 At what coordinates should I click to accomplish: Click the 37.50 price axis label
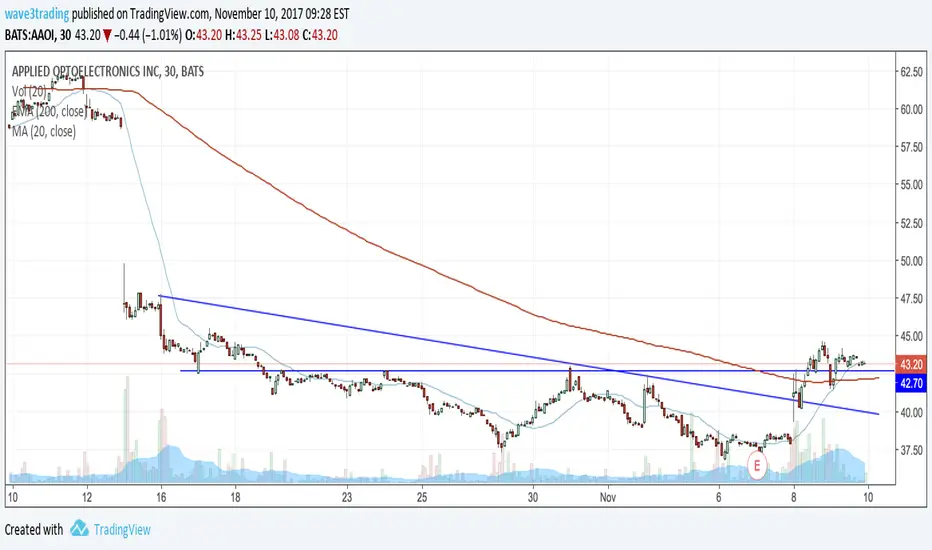point(912,450)
